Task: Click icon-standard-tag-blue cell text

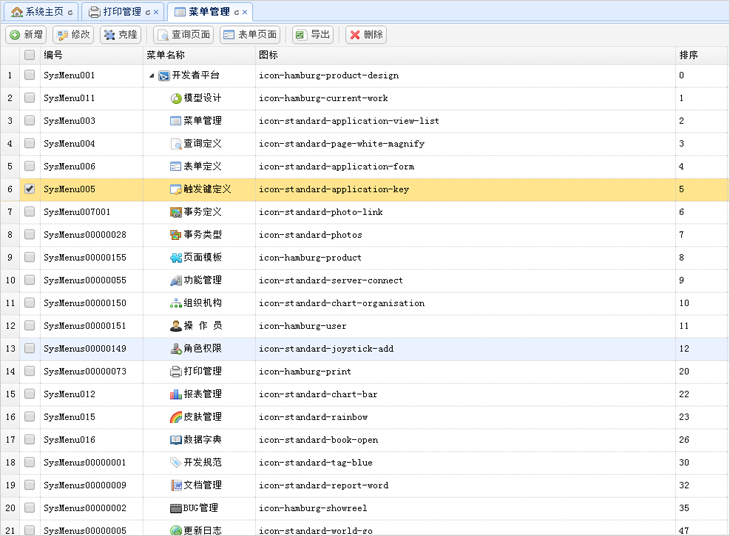Action: (x=316, y=463)
